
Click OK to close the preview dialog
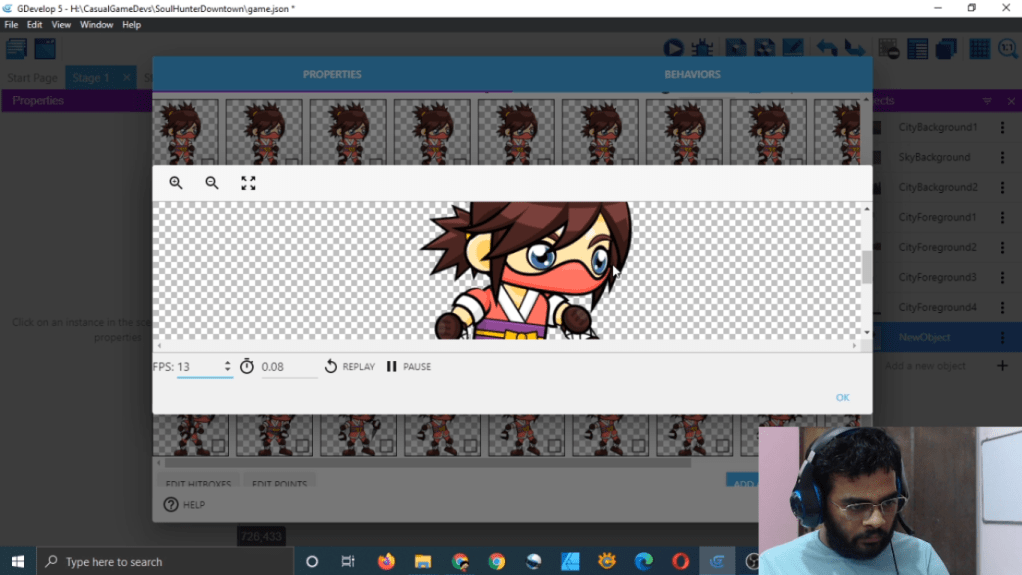coord(842,397)
